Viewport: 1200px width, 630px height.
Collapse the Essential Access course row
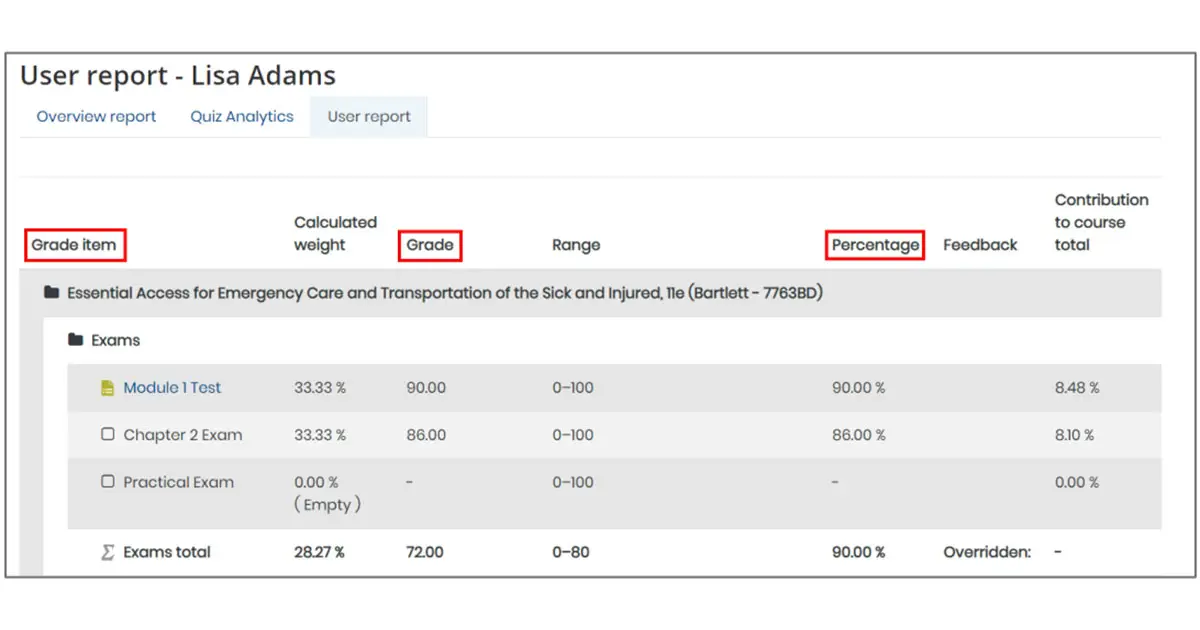(444, 293)
